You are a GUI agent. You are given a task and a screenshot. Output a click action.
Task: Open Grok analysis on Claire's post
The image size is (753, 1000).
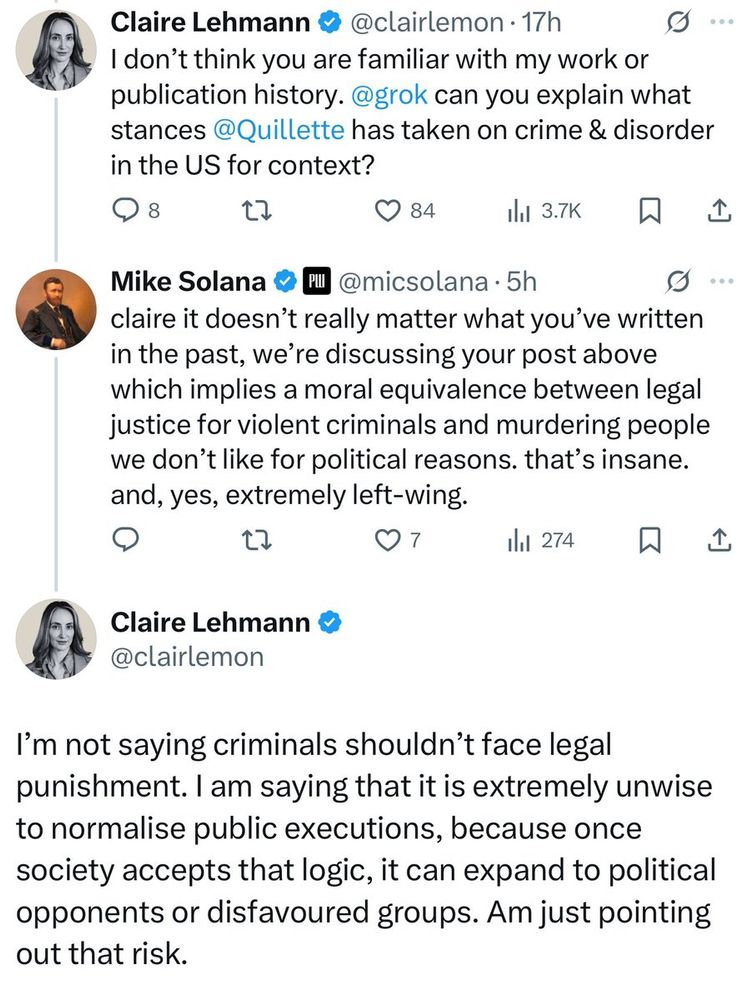pos(680,19)
